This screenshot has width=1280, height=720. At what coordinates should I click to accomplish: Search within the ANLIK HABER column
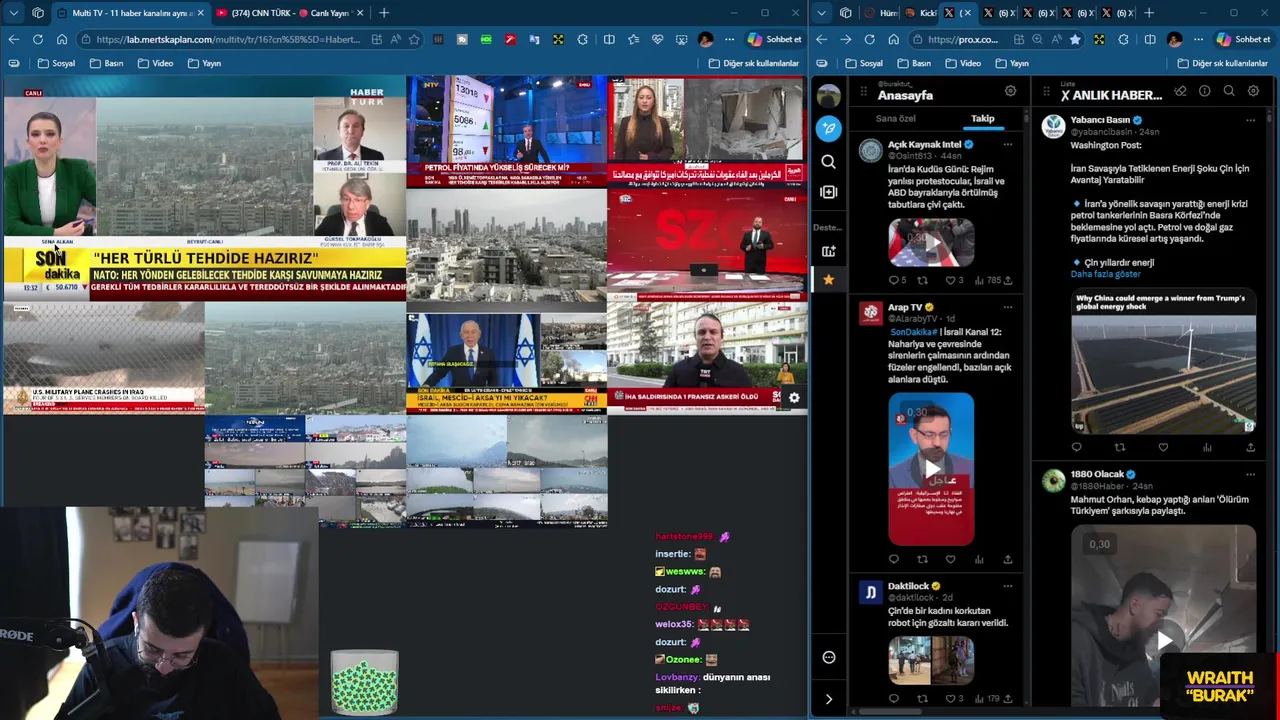pos(1229,91)
